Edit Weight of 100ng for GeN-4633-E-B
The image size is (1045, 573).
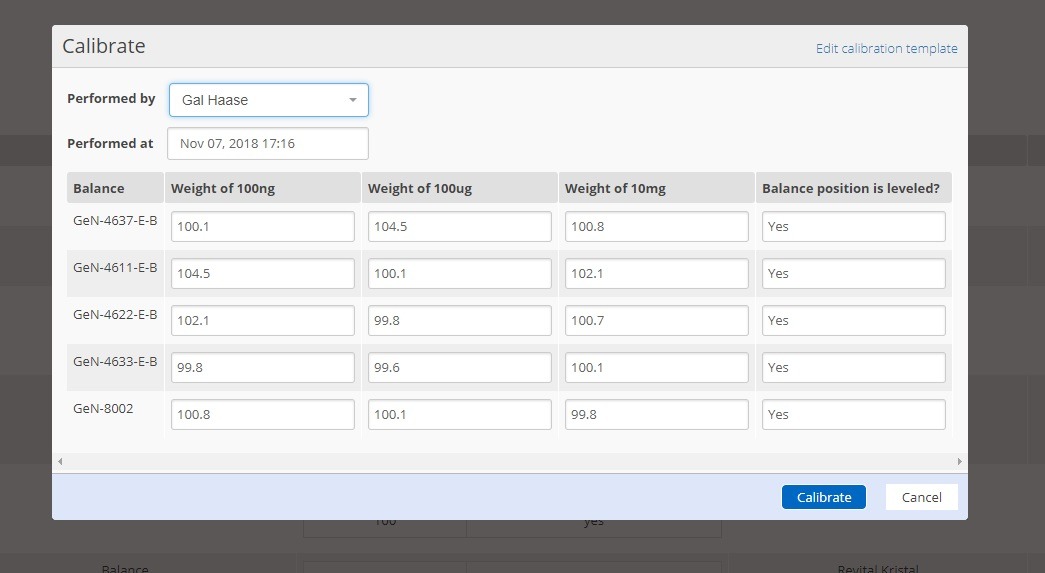click(x=262, y=367)
